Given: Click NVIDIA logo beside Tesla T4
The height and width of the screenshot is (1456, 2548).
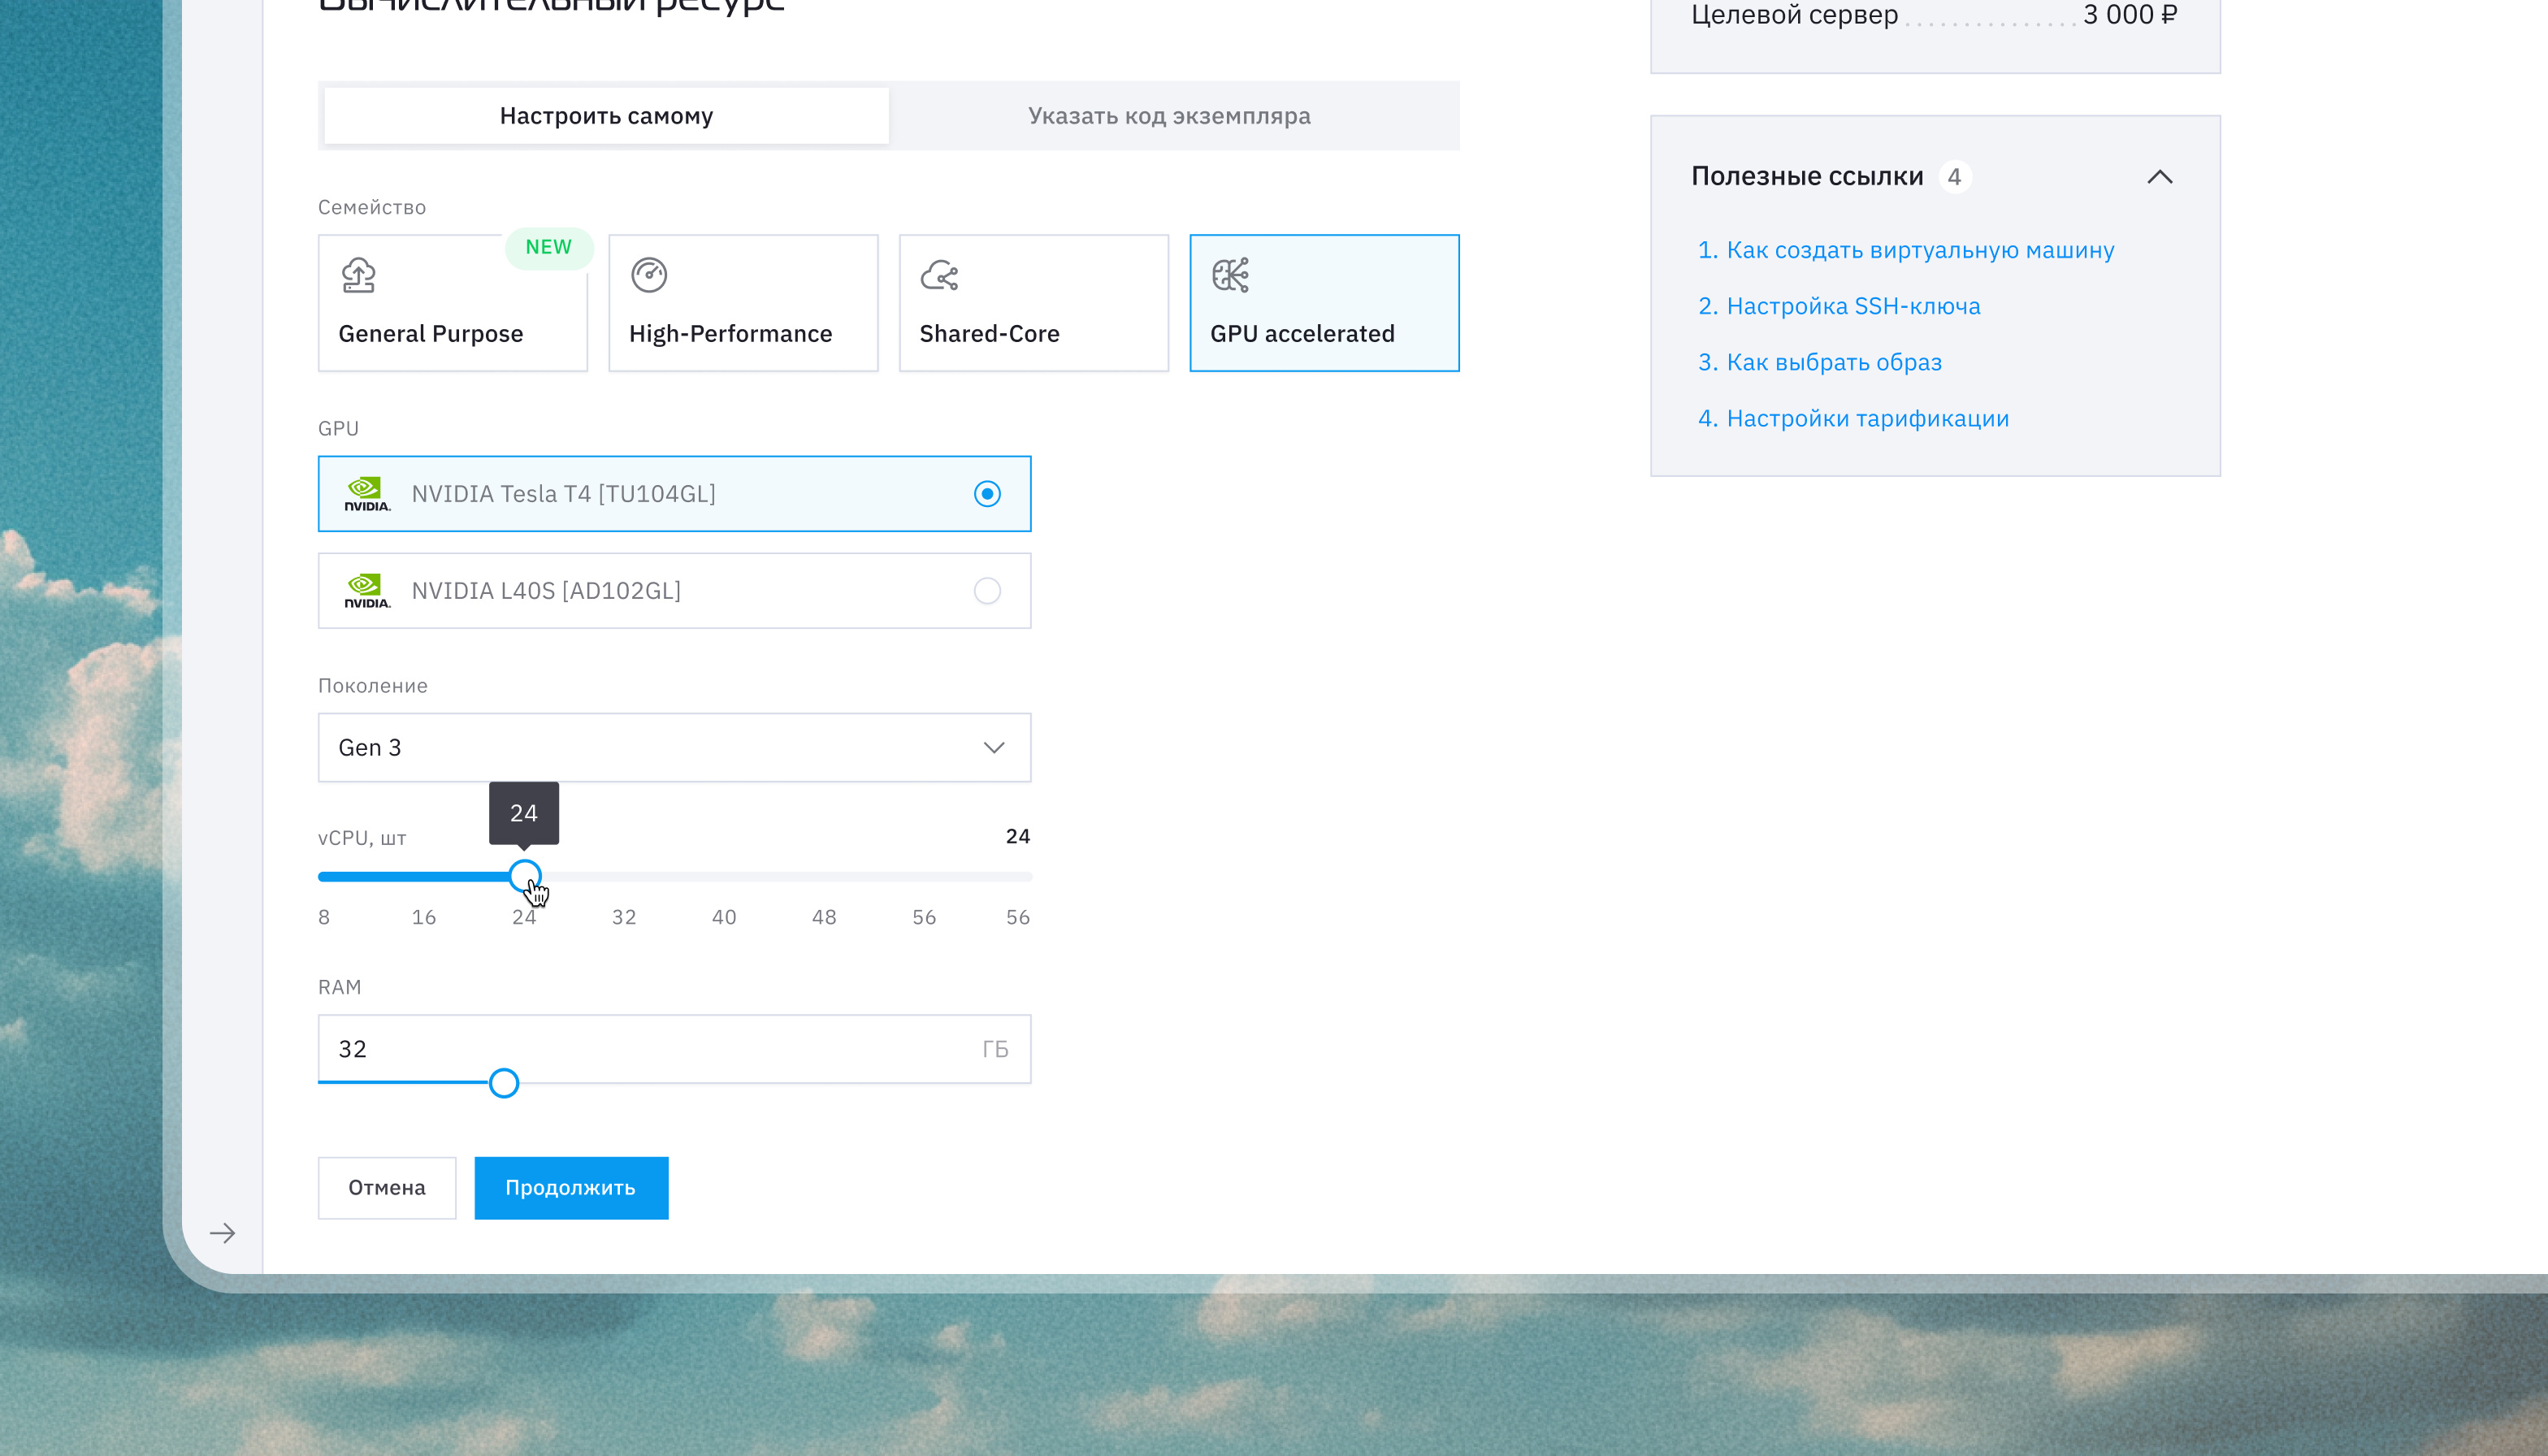Looking at the screenshot, I should (367, 494).
